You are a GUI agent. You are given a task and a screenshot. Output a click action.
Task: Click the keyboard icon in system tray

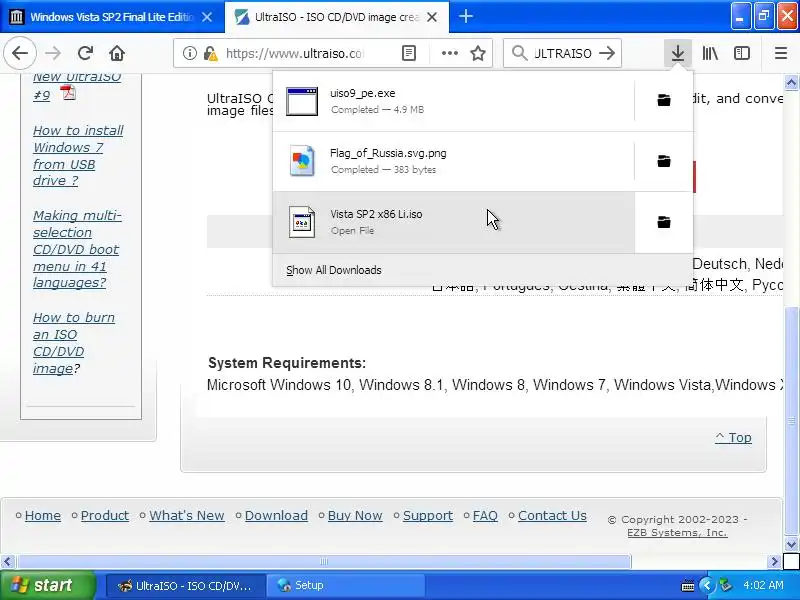687,585
